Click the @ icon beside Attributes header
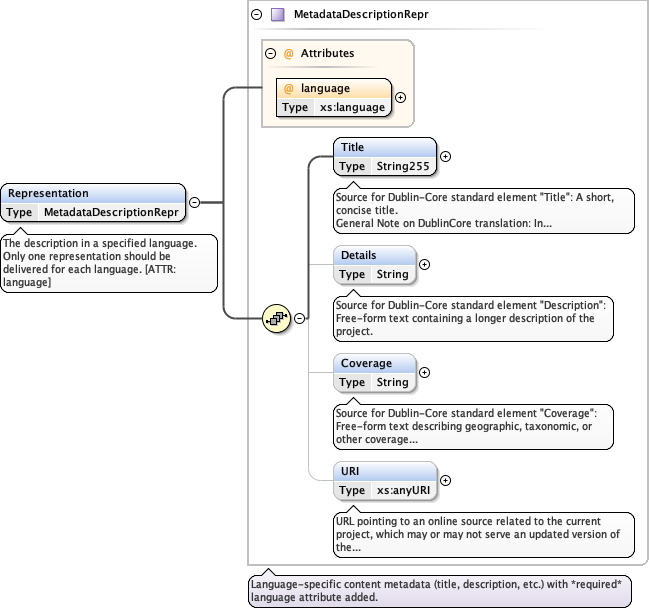 (x=288, y=53)
